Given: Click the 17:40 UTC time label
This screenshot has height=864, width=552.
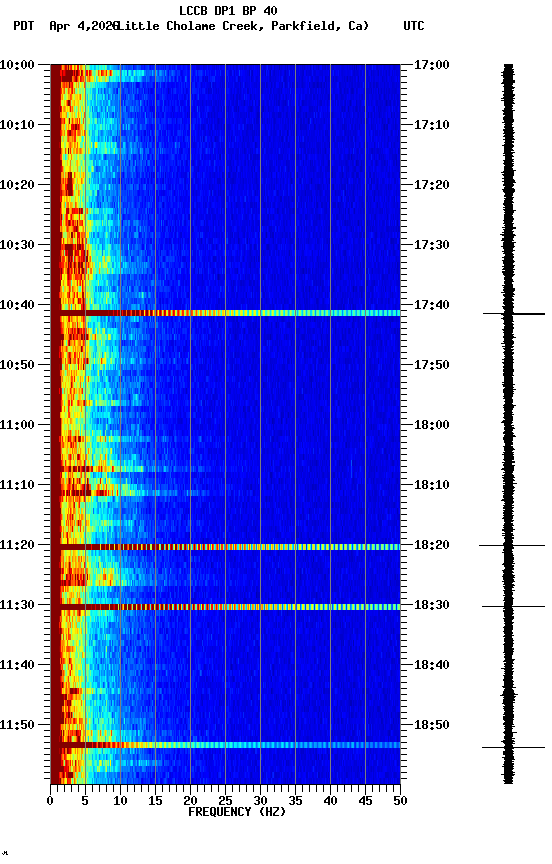Looking at the screenshot, I should [432, 305].
